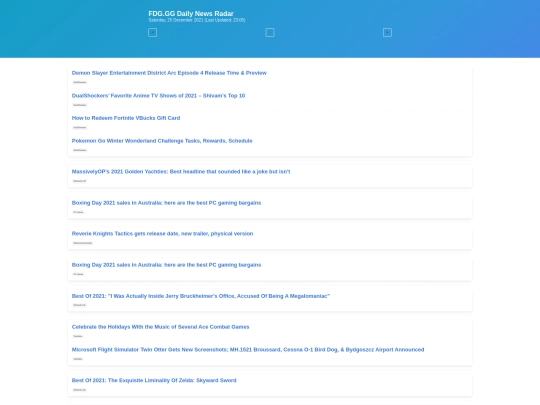Click the FDG.GG Daily News Radar title

(x=191, y=13)
